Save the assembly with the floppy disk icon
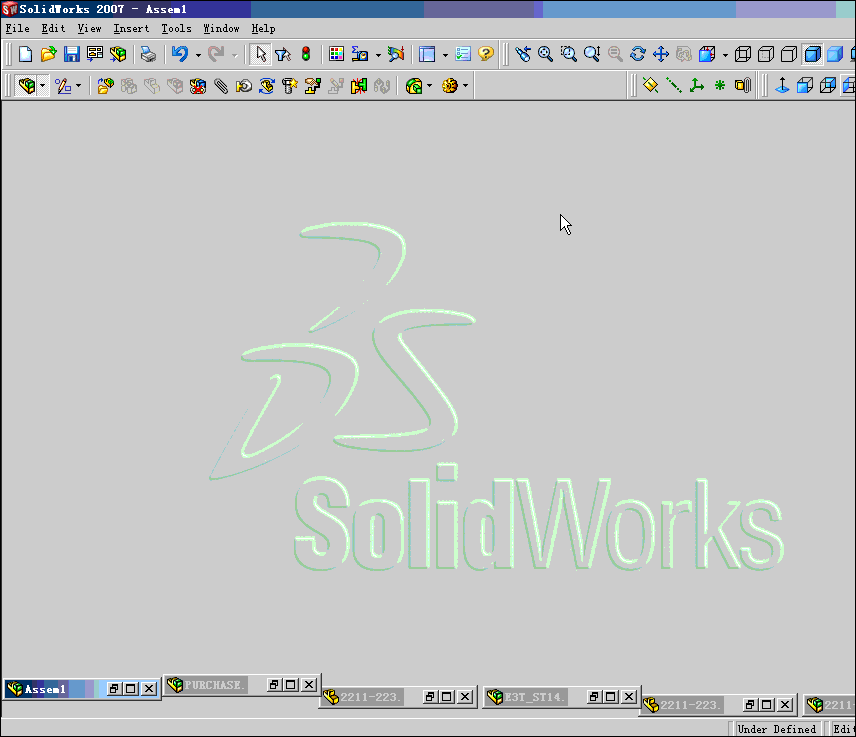Image resolution: width=856 pixels, height=737 pixels. 72,54
